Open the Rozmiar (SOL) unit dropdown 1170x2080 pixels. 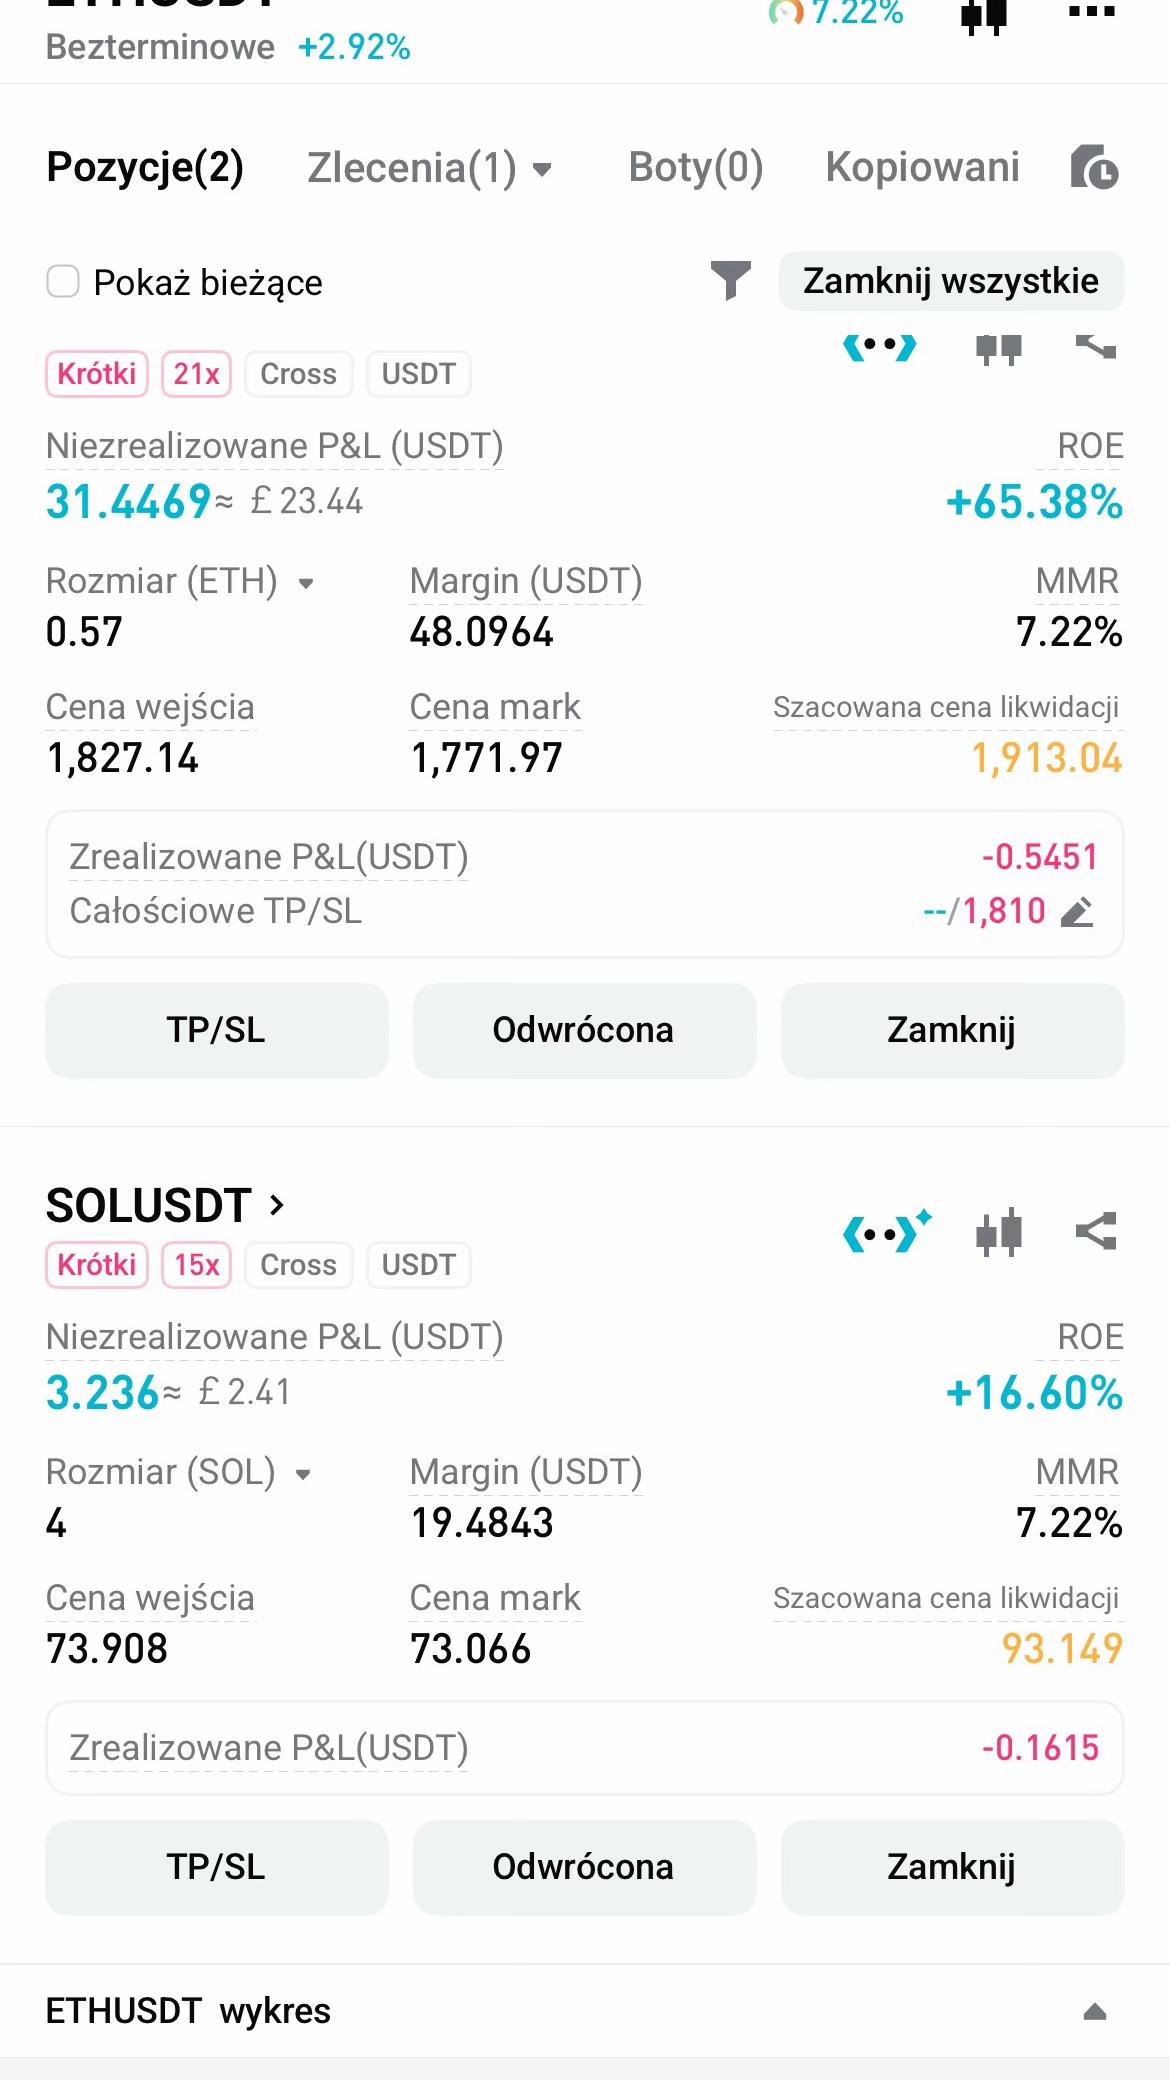point(303,1474)
